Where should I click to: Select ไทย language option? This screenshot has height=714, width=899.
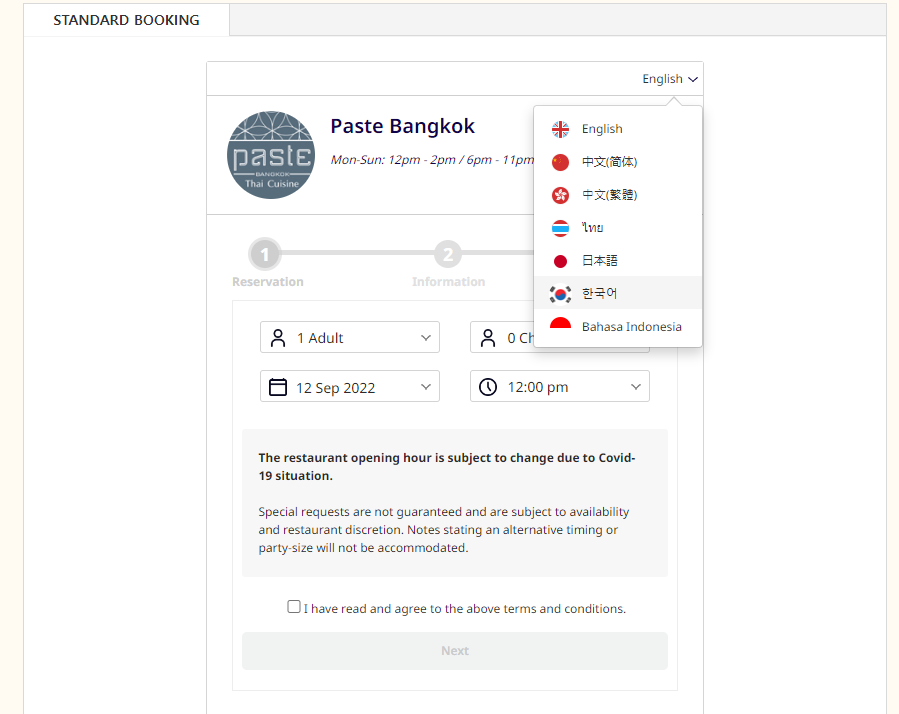pos(617,228)
